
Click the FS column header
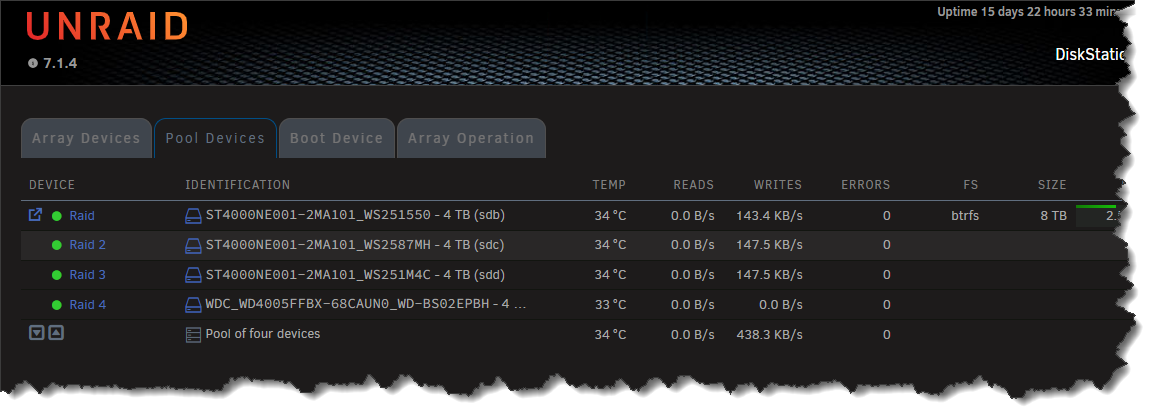pos(971,185)
